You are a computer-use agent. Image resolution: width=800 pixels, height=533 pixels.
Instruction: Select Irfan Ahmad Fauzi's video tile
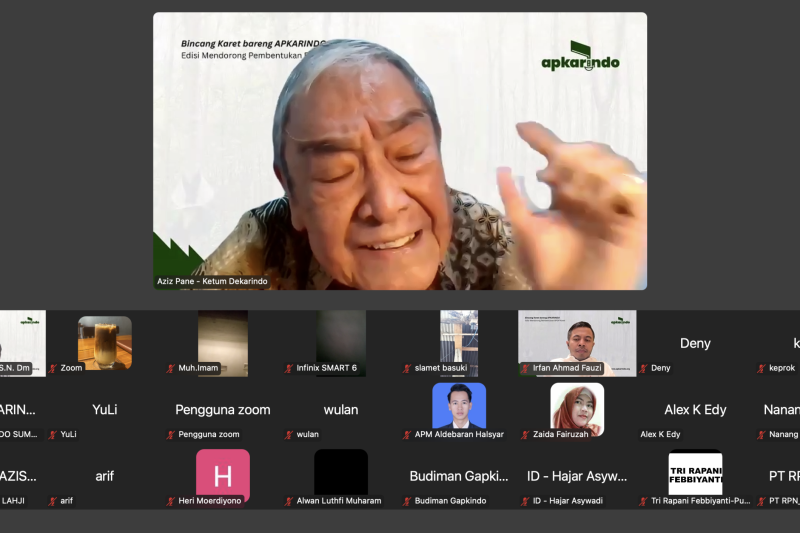click(x=577, y=343)
